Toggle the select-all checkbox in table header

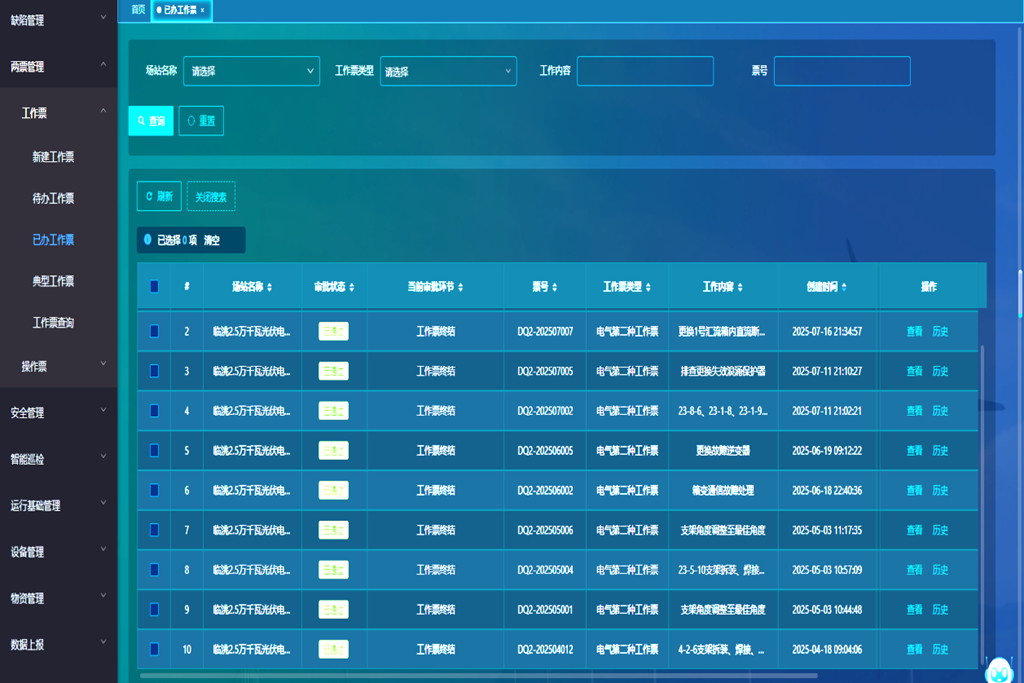tap(154, 287)
